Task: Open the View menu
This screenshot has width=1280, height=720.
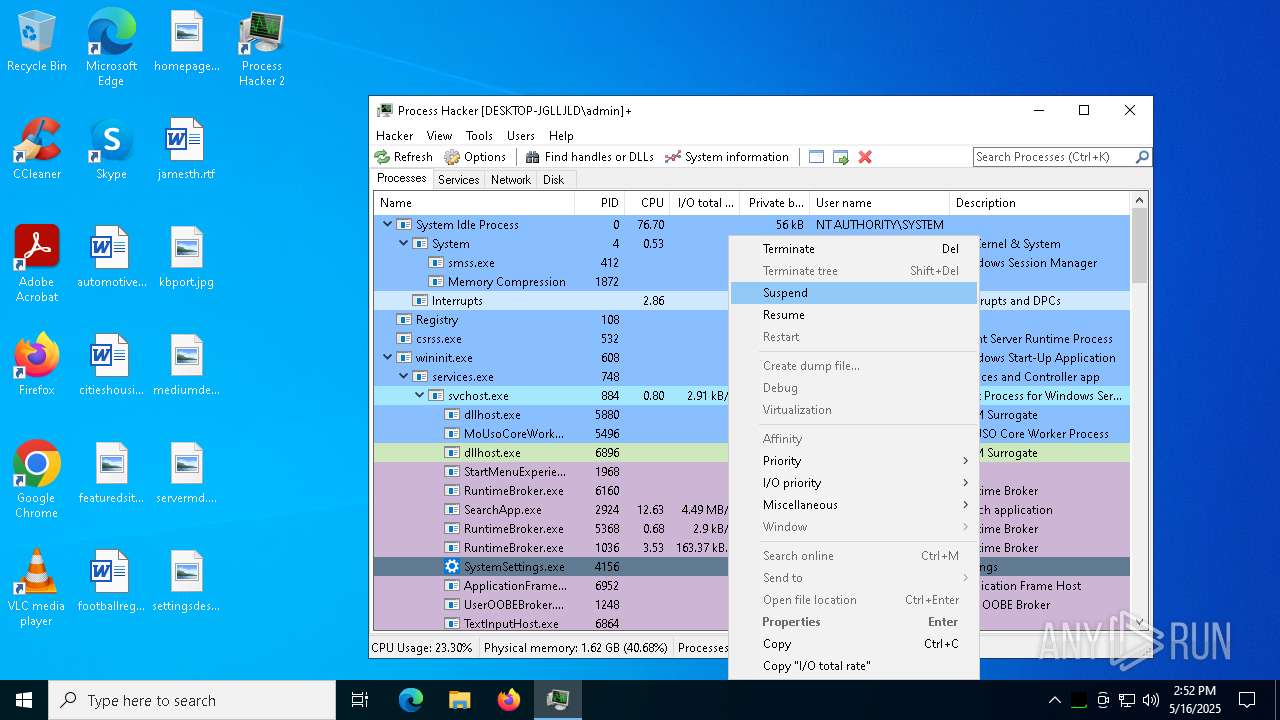Action: (440, 136)
